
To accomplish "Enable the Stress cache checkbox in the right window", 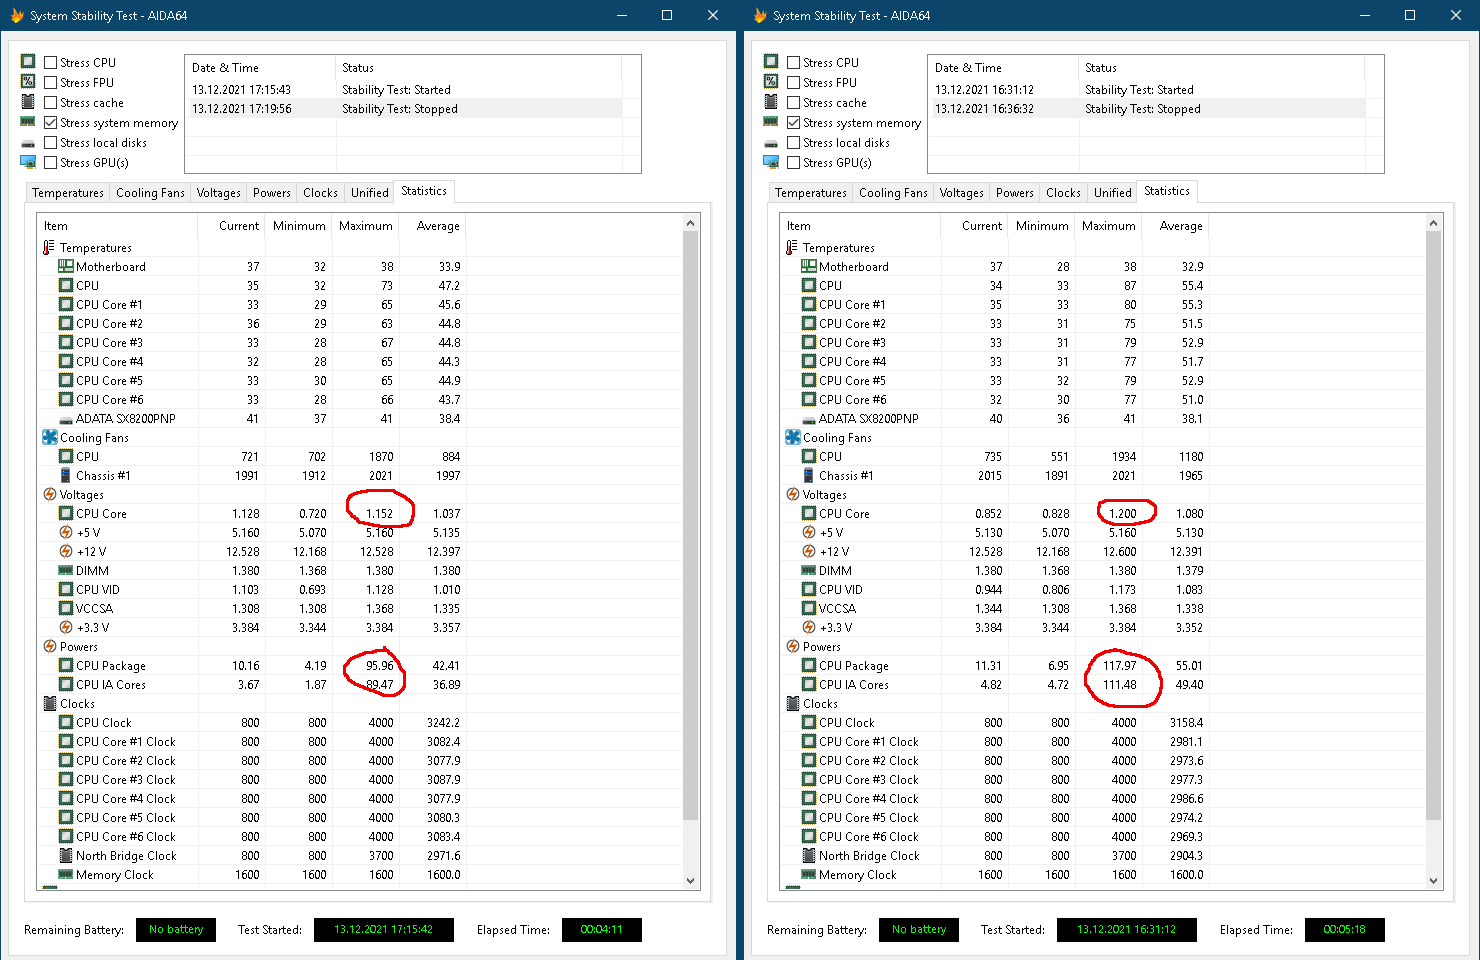I will (x=794, y=102).
